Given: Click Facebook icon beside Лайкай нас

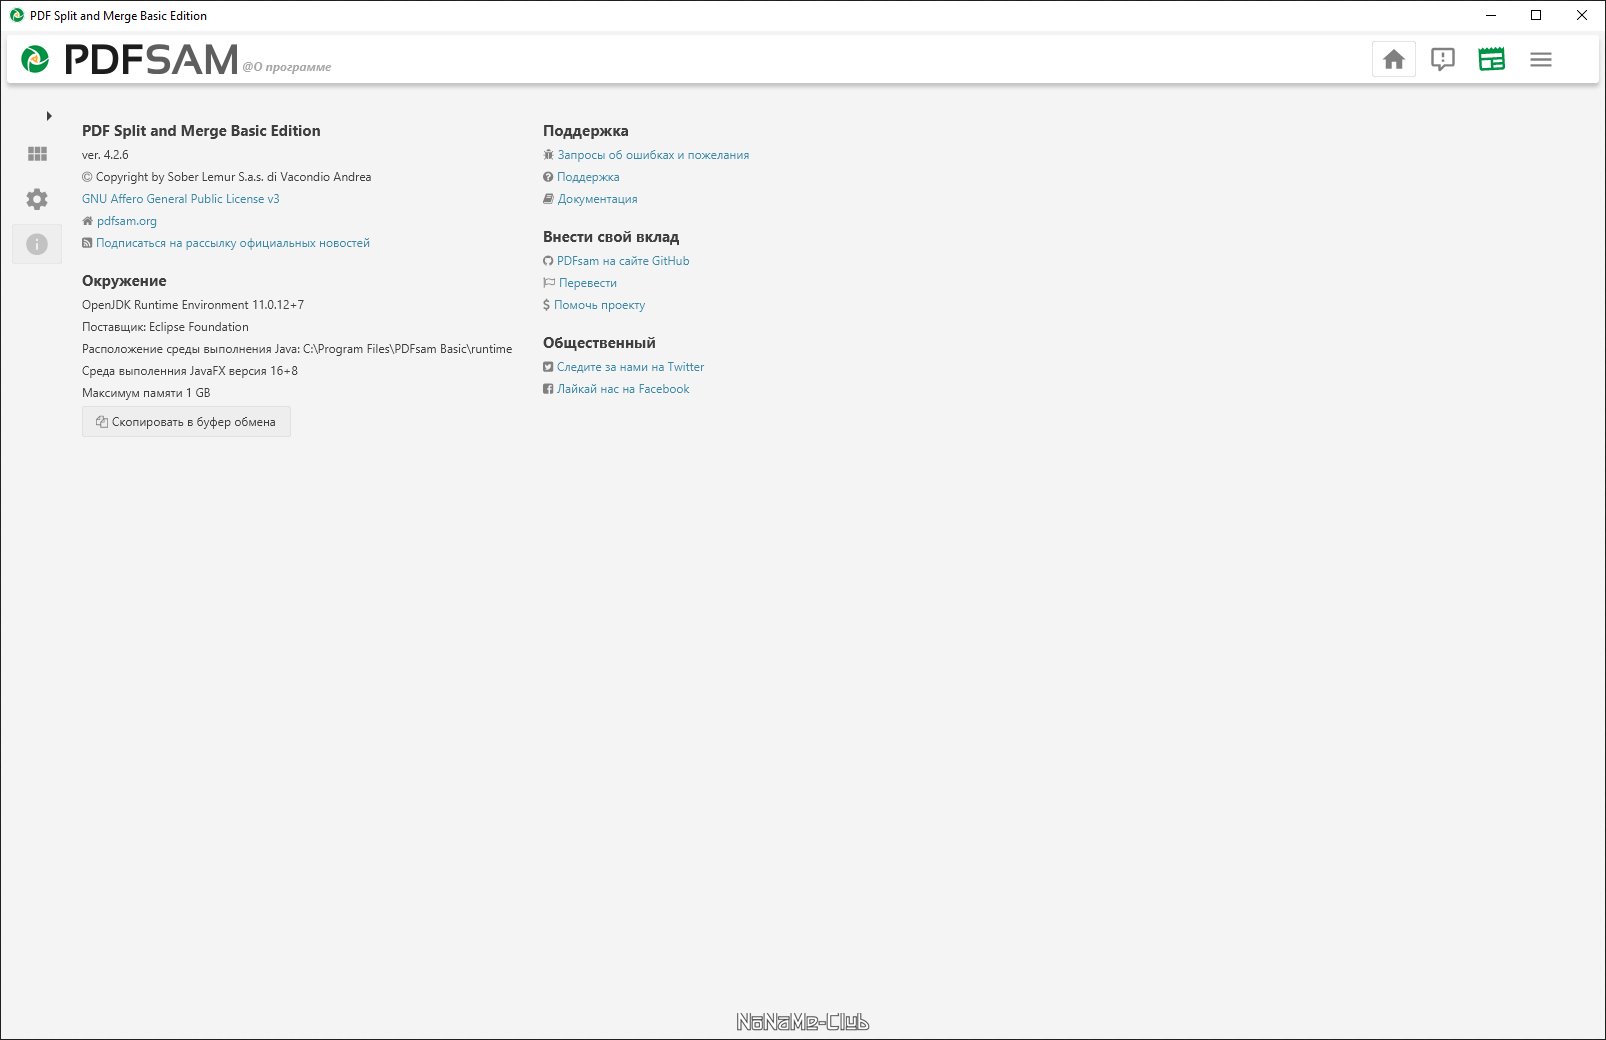Looking at the screenshot, I should point(548,389).
